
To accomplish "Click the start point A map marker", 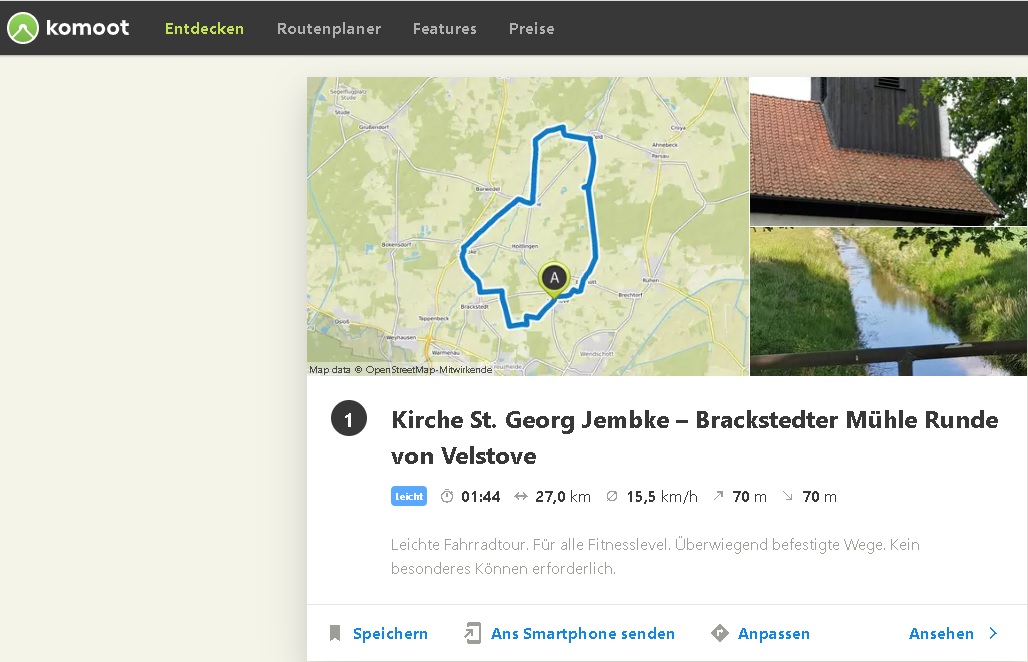I will coord(555,280).
